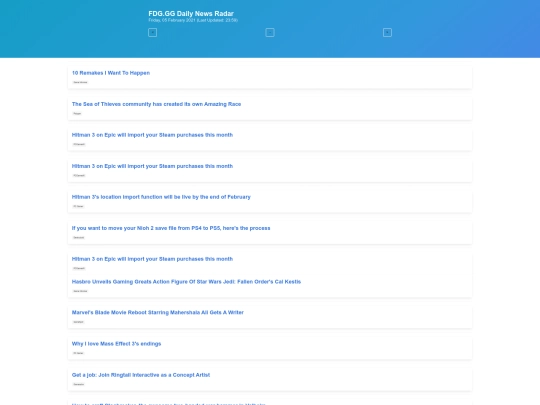
Task: Click the leftmost square icon under the header date
Action: (152, 32)
